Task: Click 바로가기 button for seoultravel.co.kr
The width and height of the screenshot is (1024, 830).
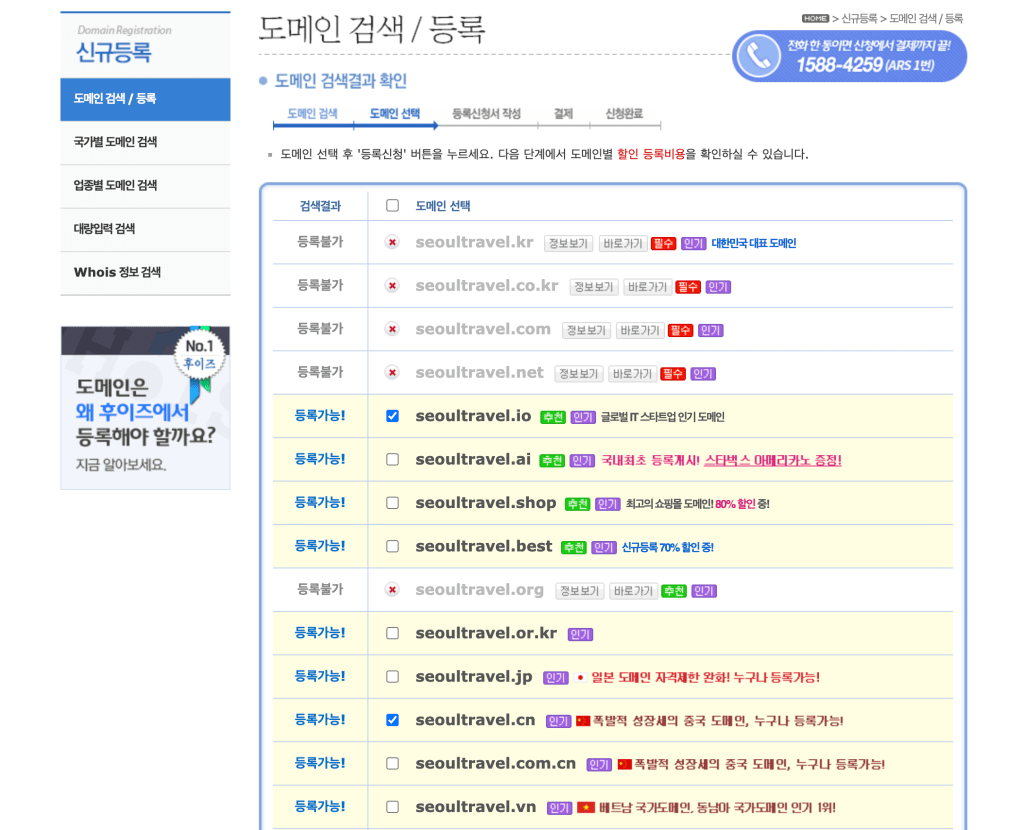Action: click(648, 287)
